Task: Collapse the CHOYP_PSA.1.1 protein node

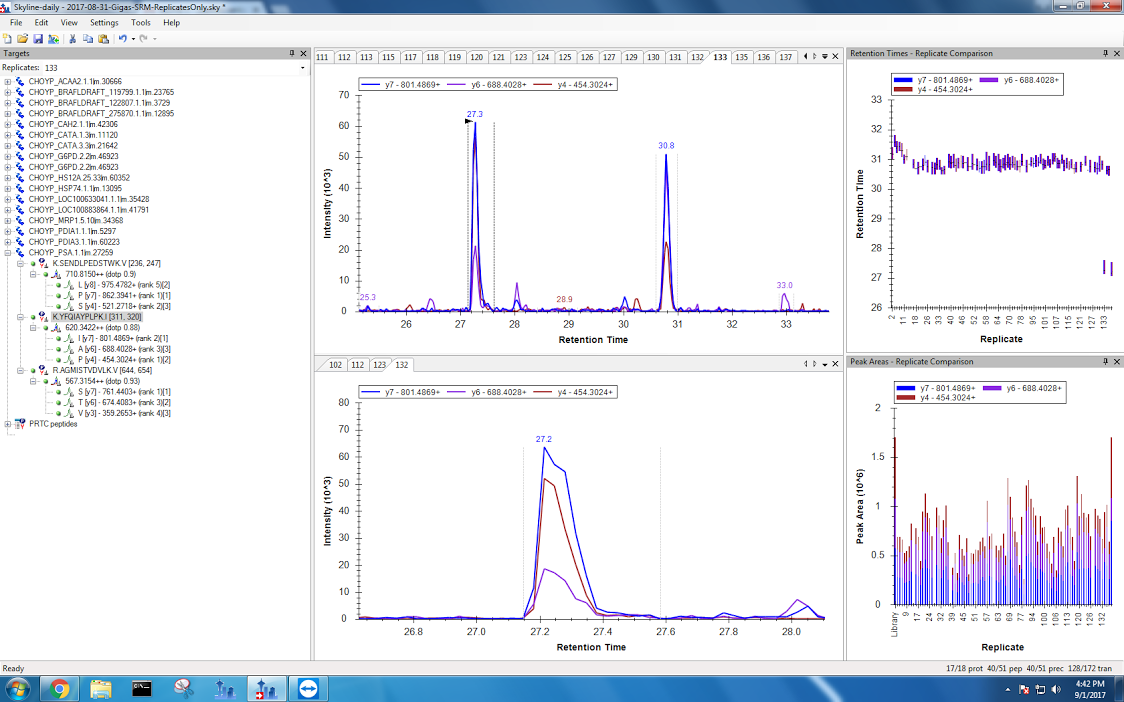Action: [9, 253]
